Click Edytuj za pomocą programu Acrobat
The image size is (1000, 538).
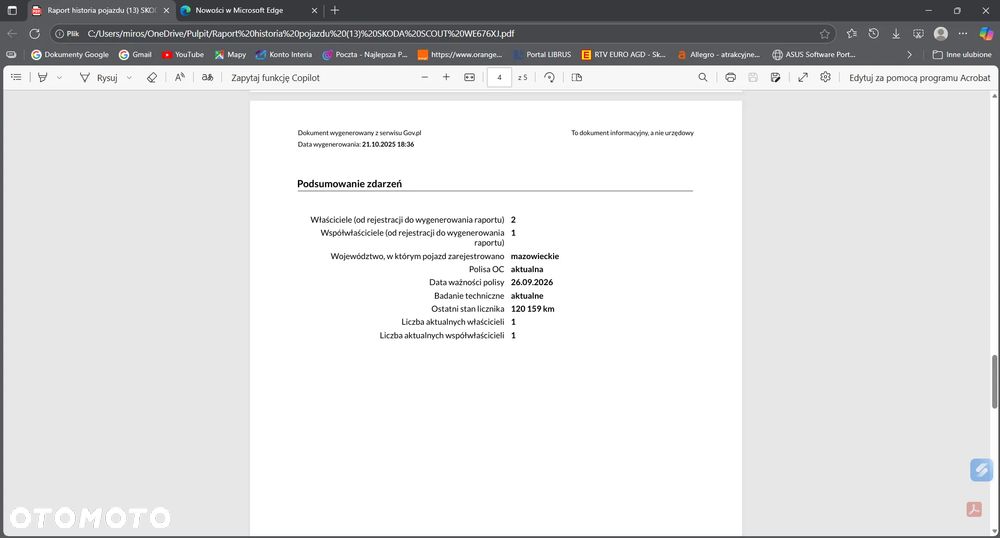tap(920, 78)
